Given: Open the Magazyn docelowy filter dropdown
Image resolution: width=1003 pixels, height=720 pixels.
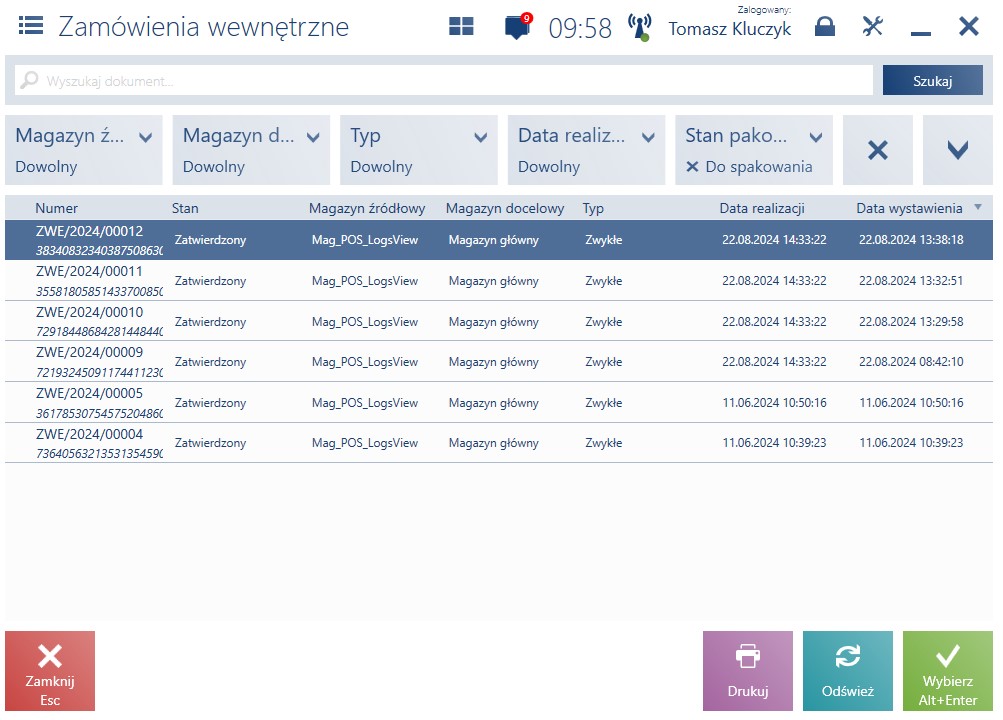Looking at the screenshot, I should [x=251, y=150].
